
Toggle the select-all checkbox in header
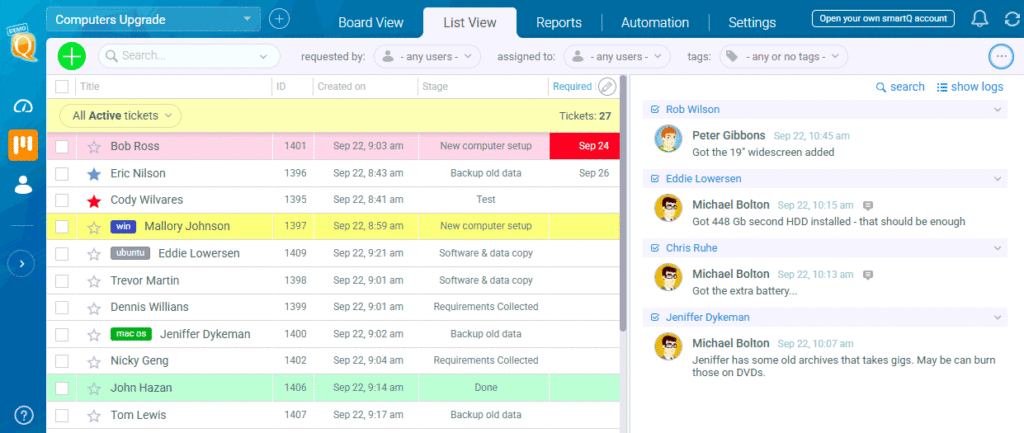[62, 87]
